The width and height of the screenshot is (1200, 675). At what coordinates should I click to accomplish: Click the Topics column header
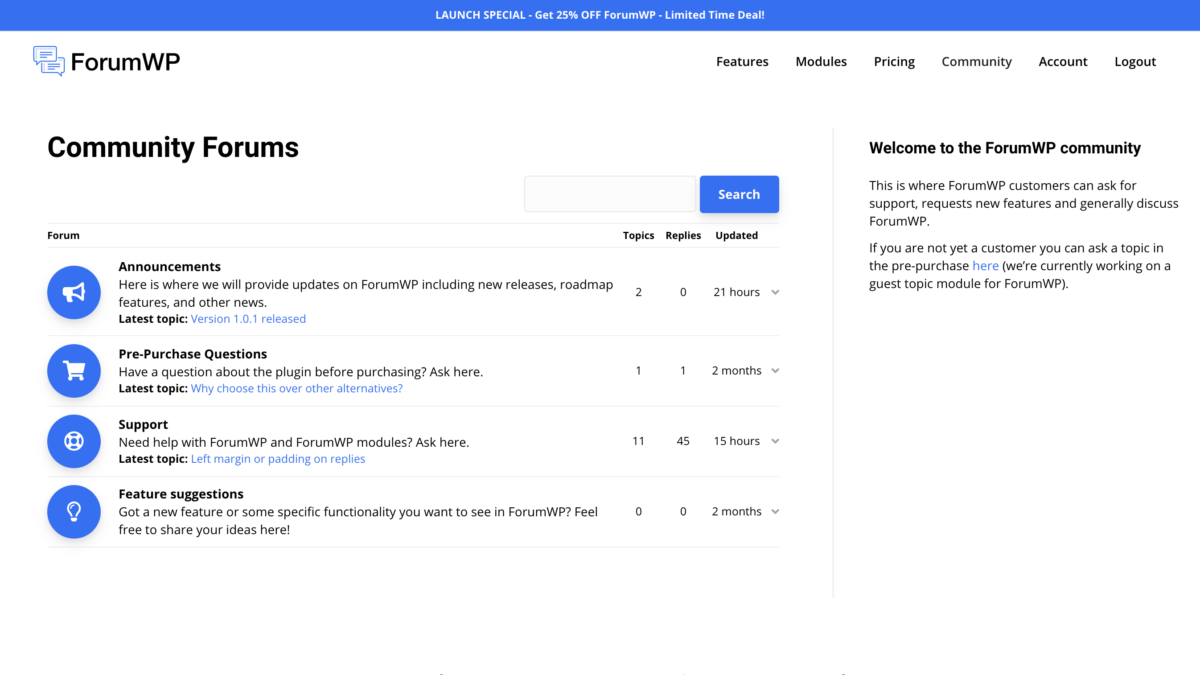tap(638, 236)
